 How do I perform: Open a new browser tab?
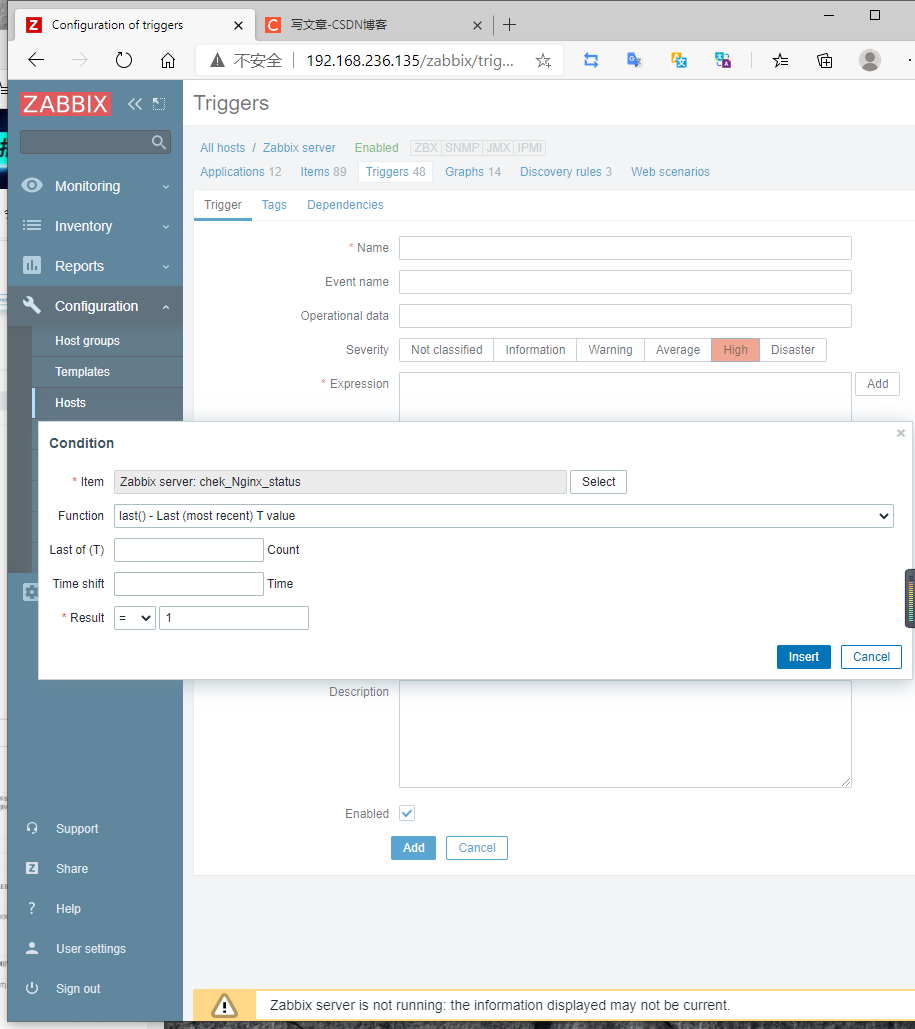tap(509, 25)
